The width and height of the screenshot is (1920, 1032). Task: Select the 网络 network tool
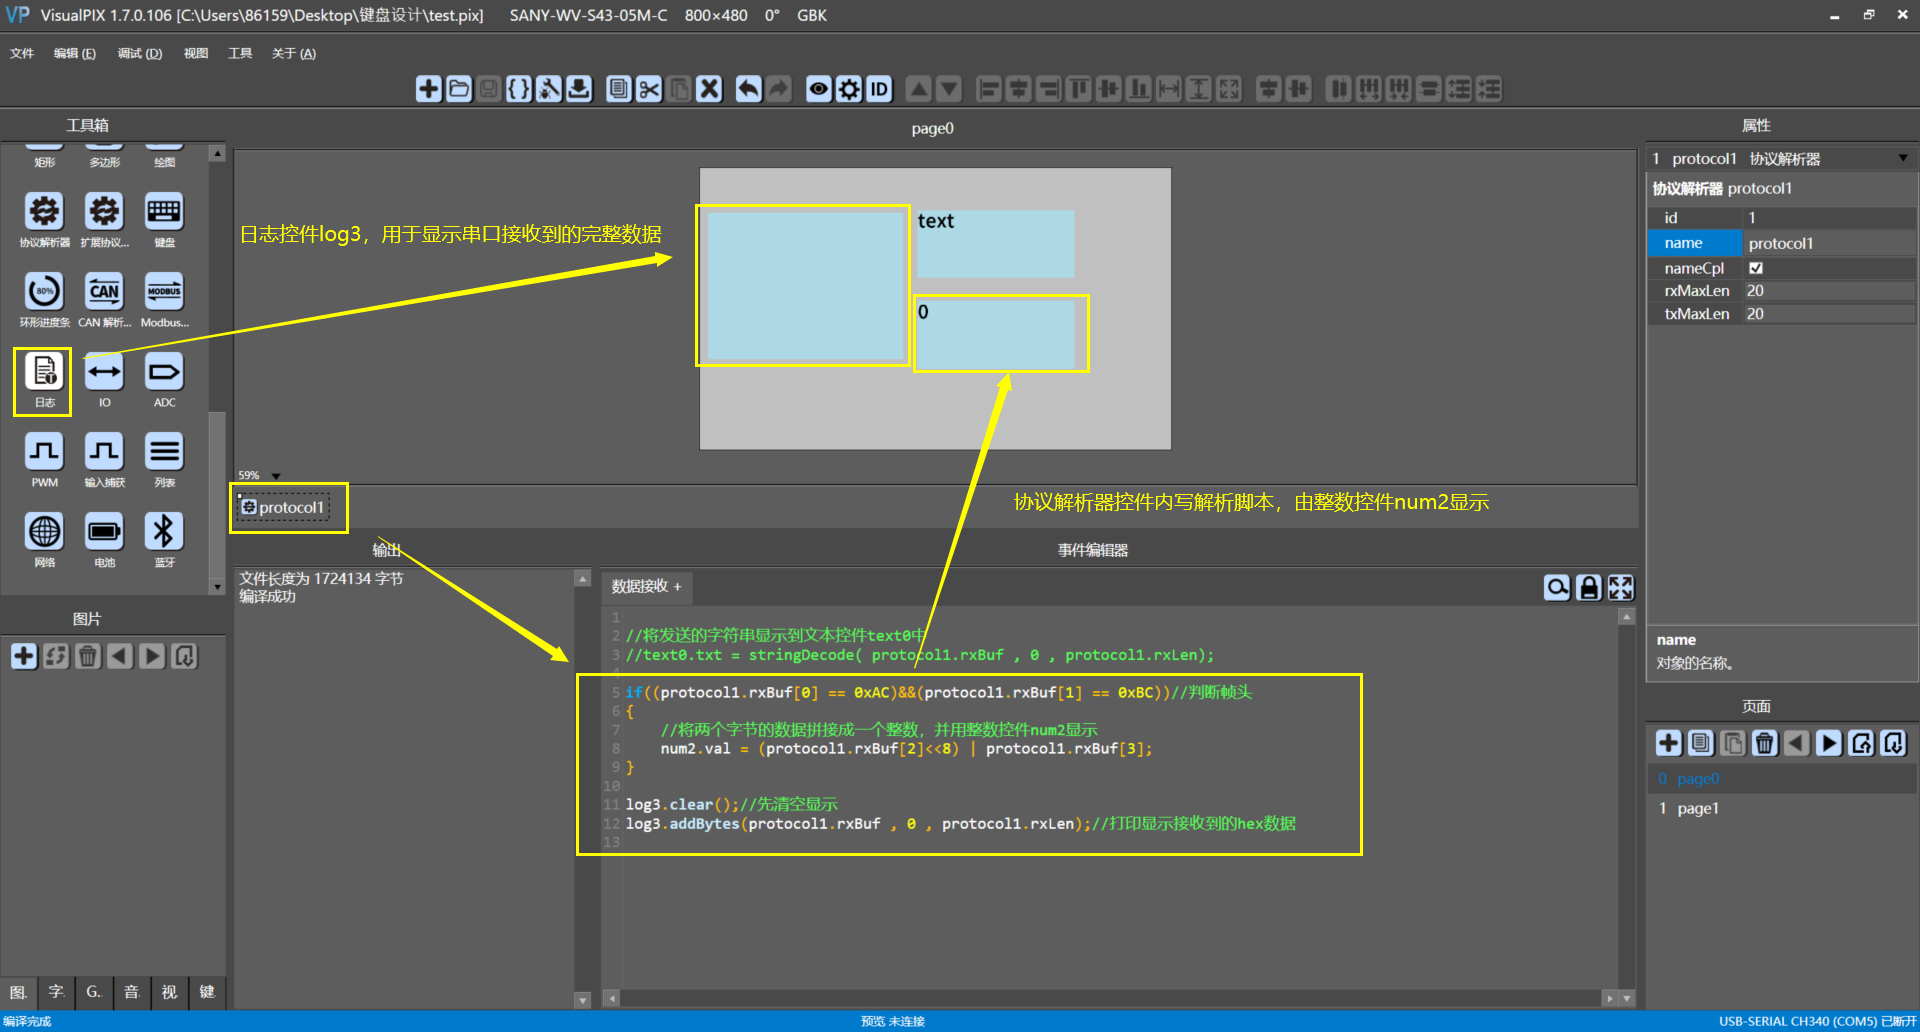[x=44, y=540]
